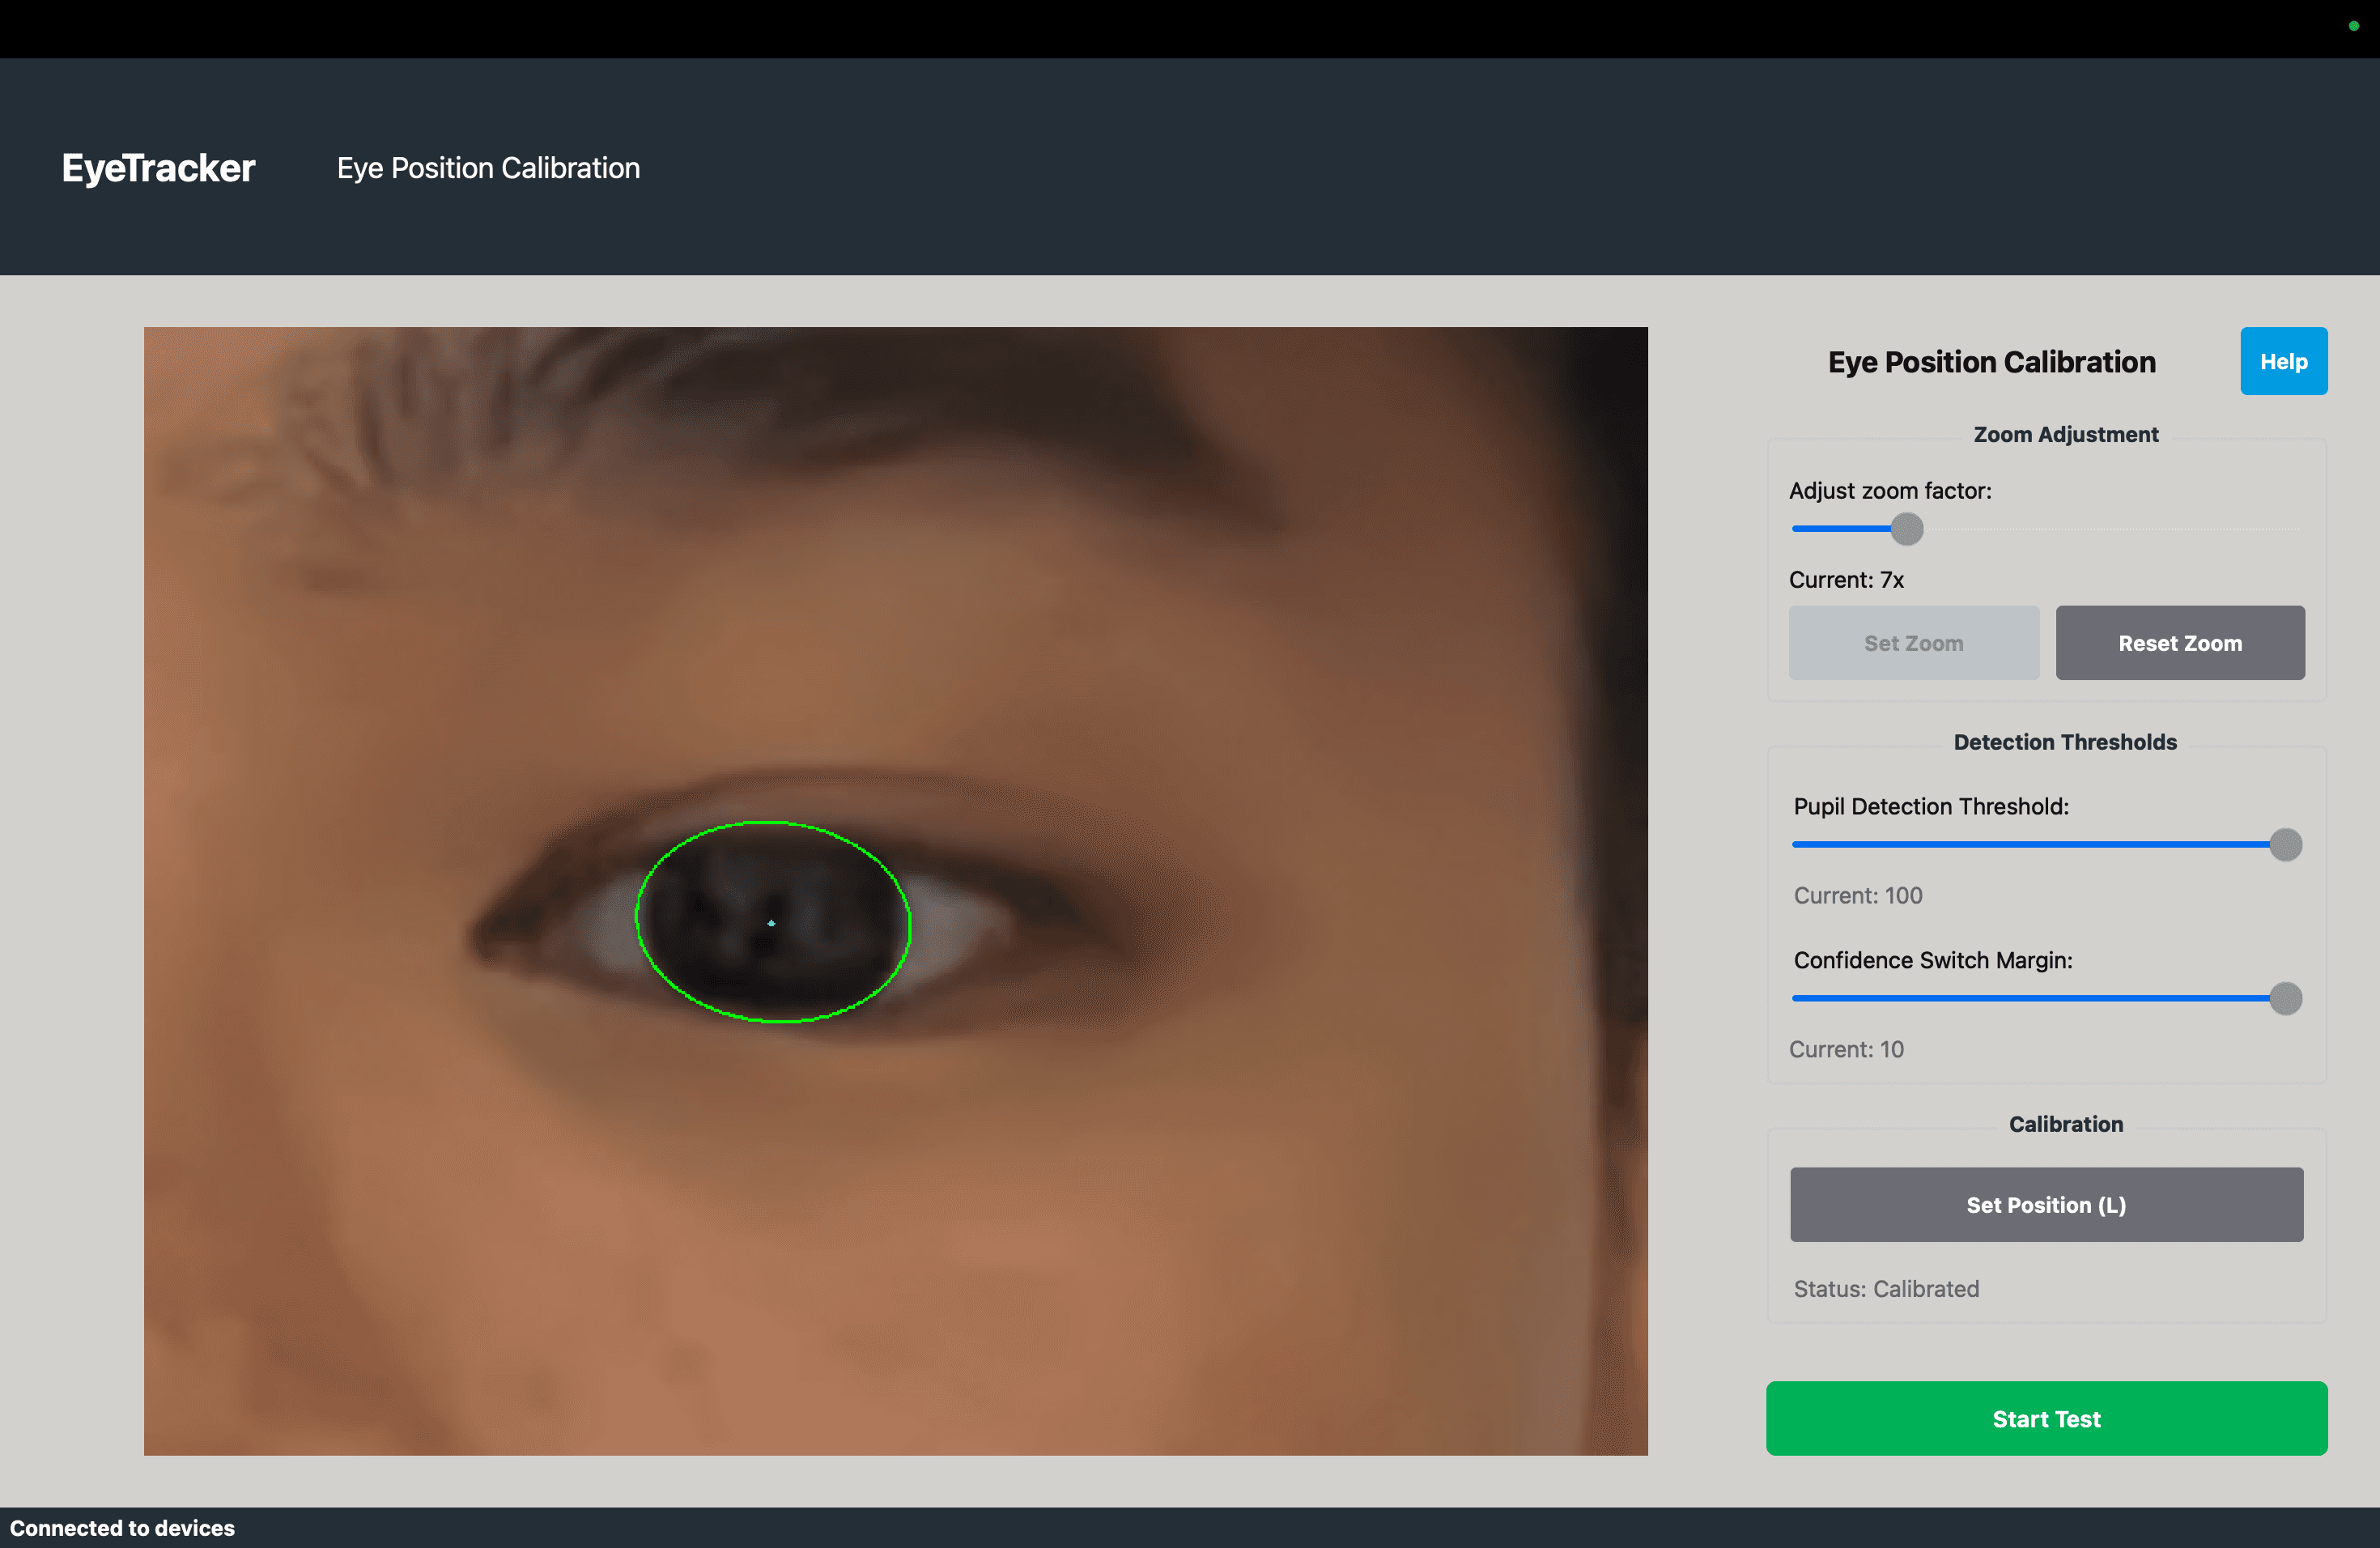Click the EyeTracker logo in header
2380x1548 pixels.
pyautogui.click(x=158, y=168)
